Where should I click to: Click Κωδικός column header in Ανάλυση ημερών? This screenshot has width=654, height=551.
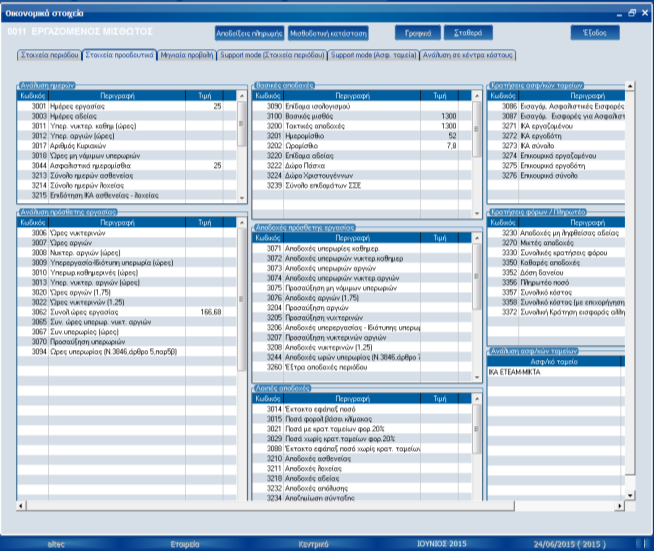pyautogui.click(x=33, y=96)
